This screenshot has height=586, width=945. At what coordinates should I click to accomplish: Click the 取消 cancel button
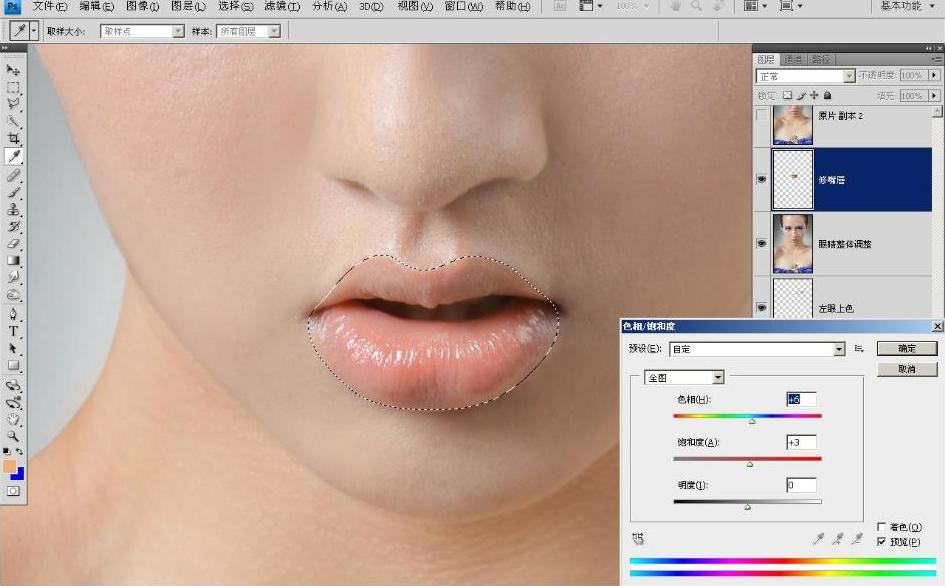point(907,369)
